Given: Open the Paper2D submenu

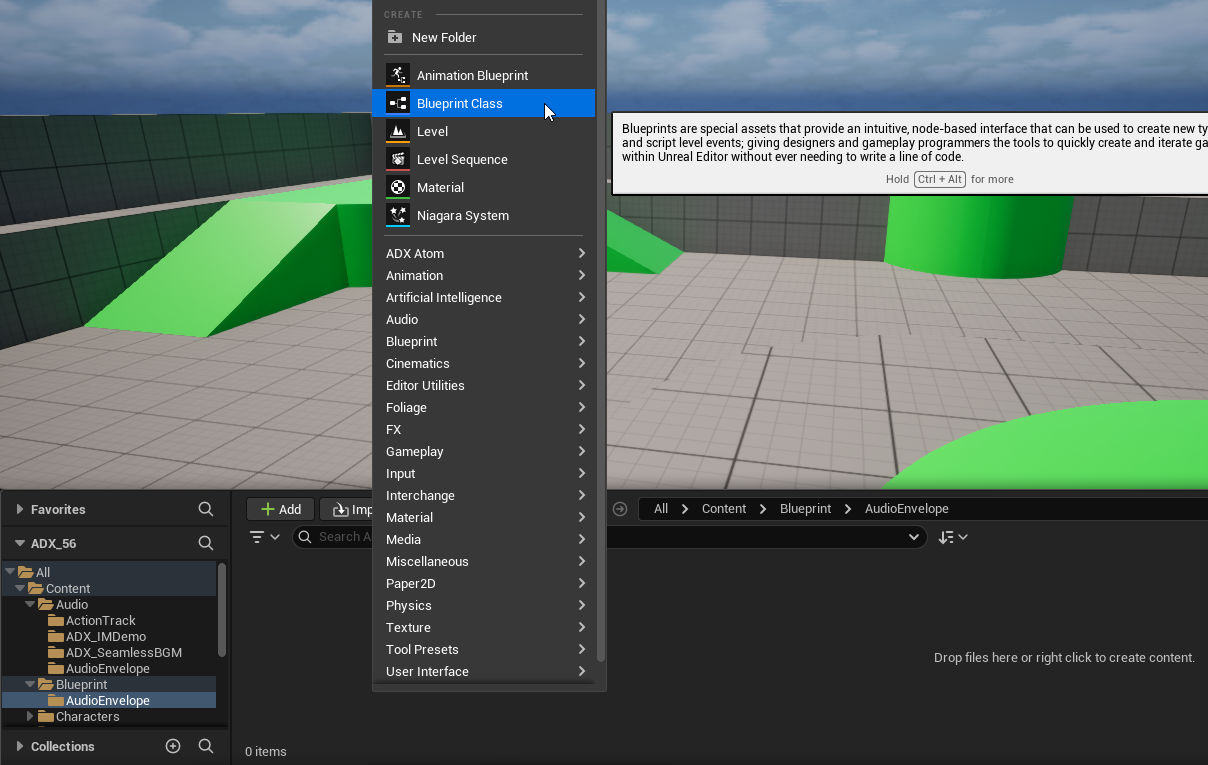Looking at the screenshot, I should click(x=483, y=583).
